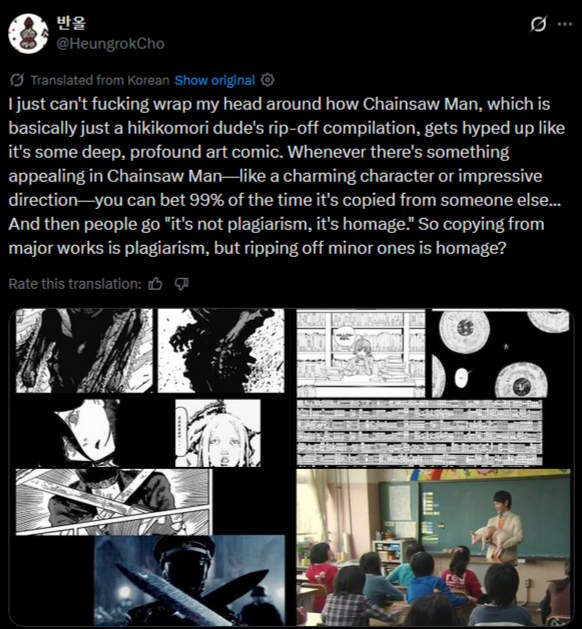The height and width of the screenshot is (629, 582).
Task: Click the Translated from Korean label
Action: point(100,80)
